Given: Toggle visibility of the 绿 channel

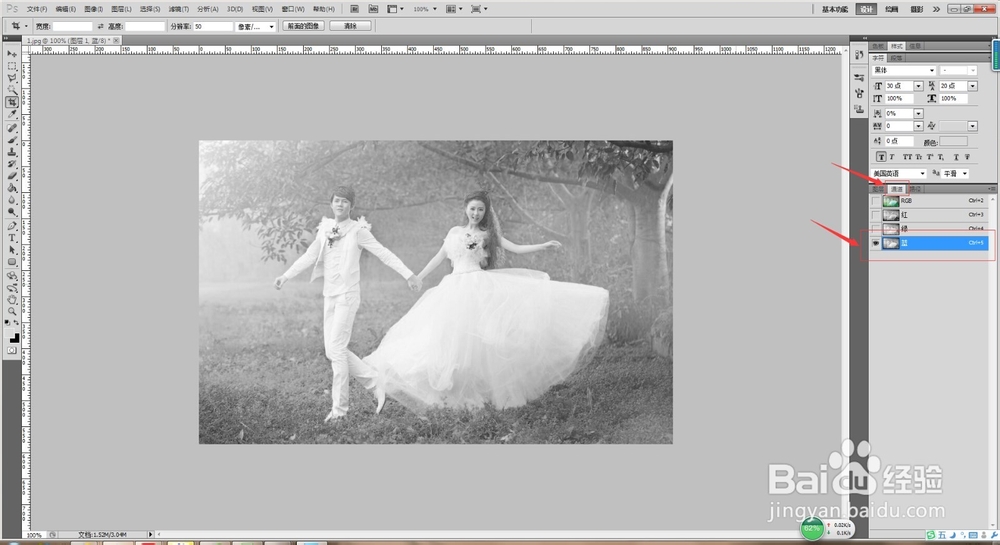Looking at the screenshot, I should [876, 228].
